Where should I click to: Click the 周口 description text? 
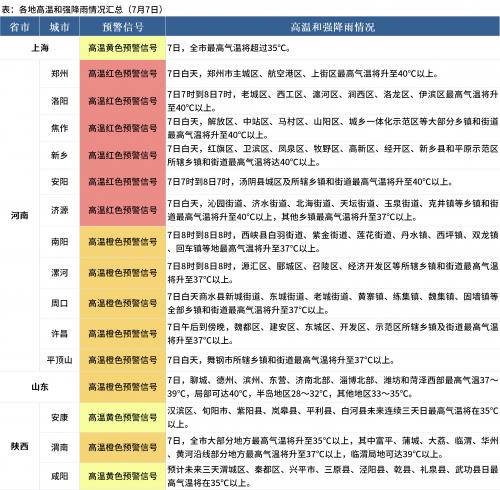[x=333, y=303]
